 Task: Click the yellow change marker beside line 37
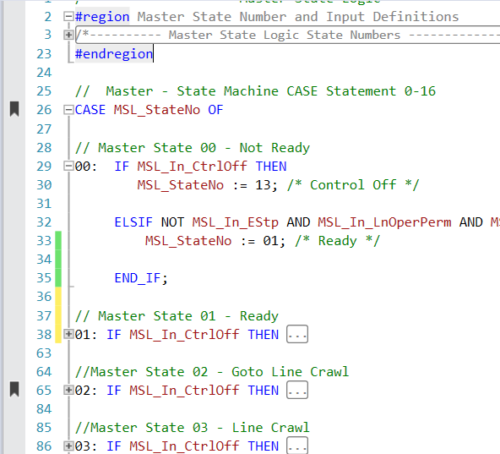pyautogui.click(x=58, y=315)
